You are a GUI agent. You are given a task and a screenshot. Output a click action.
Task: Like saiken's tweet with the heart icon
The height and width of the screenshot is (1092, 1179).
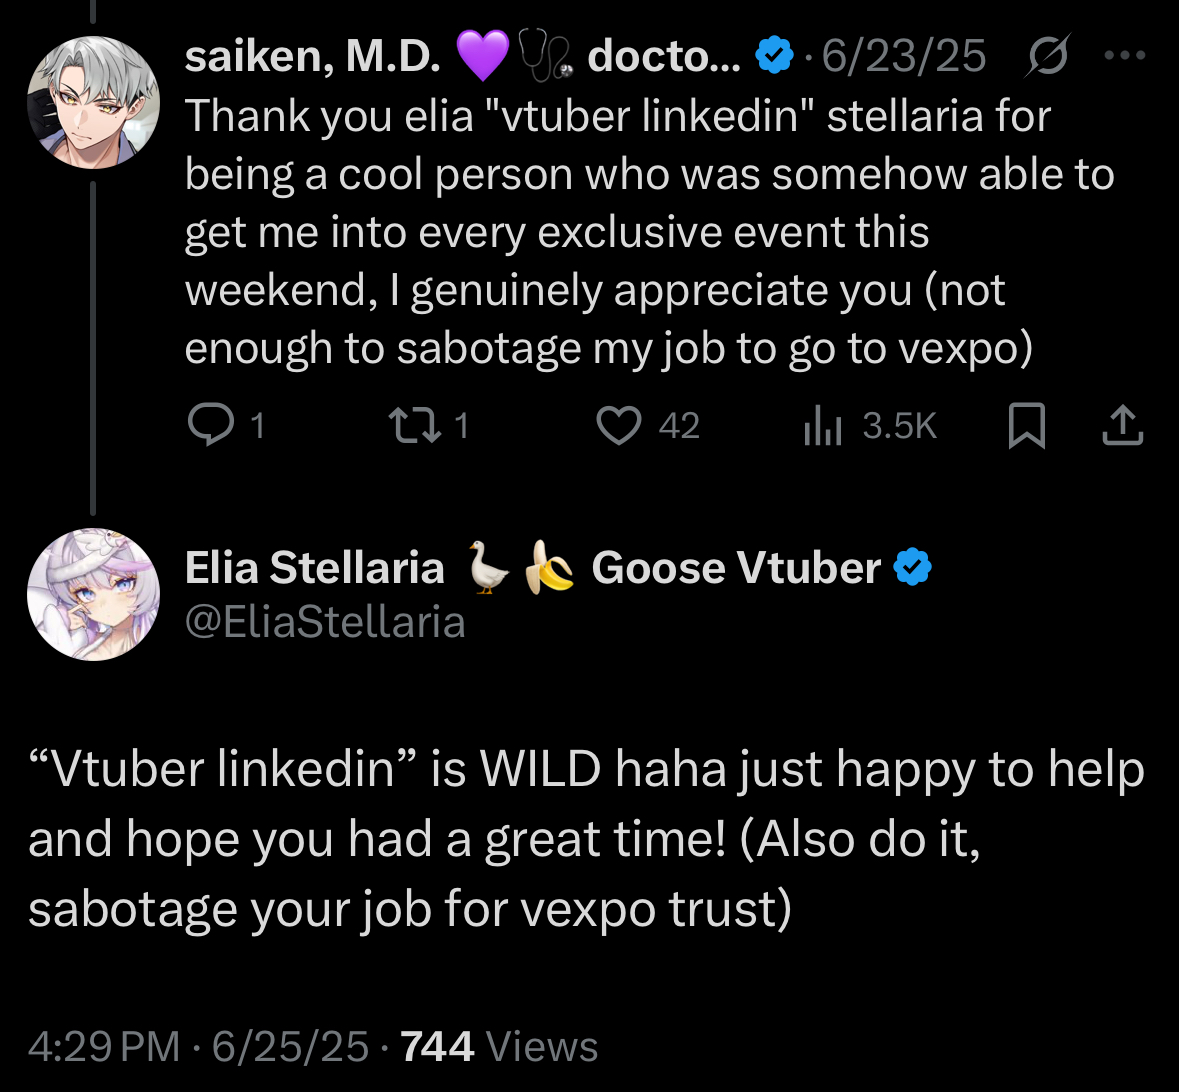pyautogui.click(x=619, y=425)
